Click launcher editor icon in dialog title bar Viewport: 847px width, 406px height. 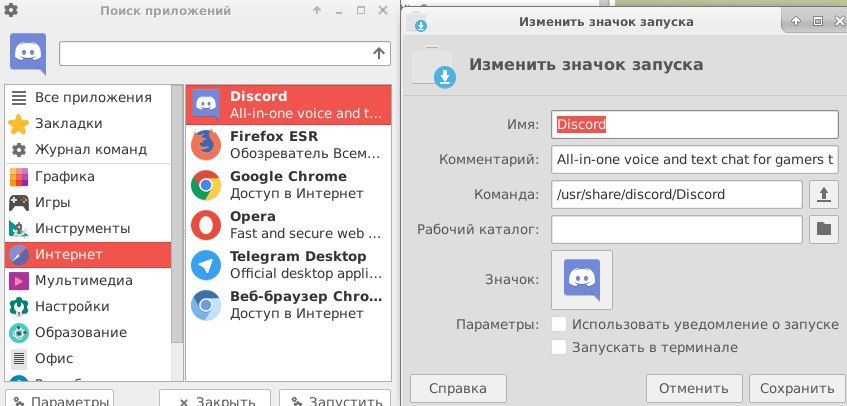tap(416, 22)
